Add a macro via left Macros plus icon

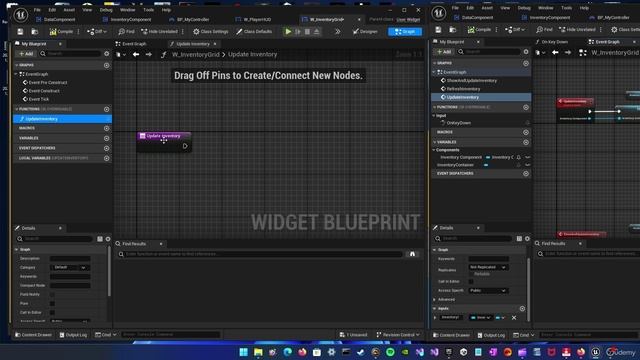pos(107,128)
